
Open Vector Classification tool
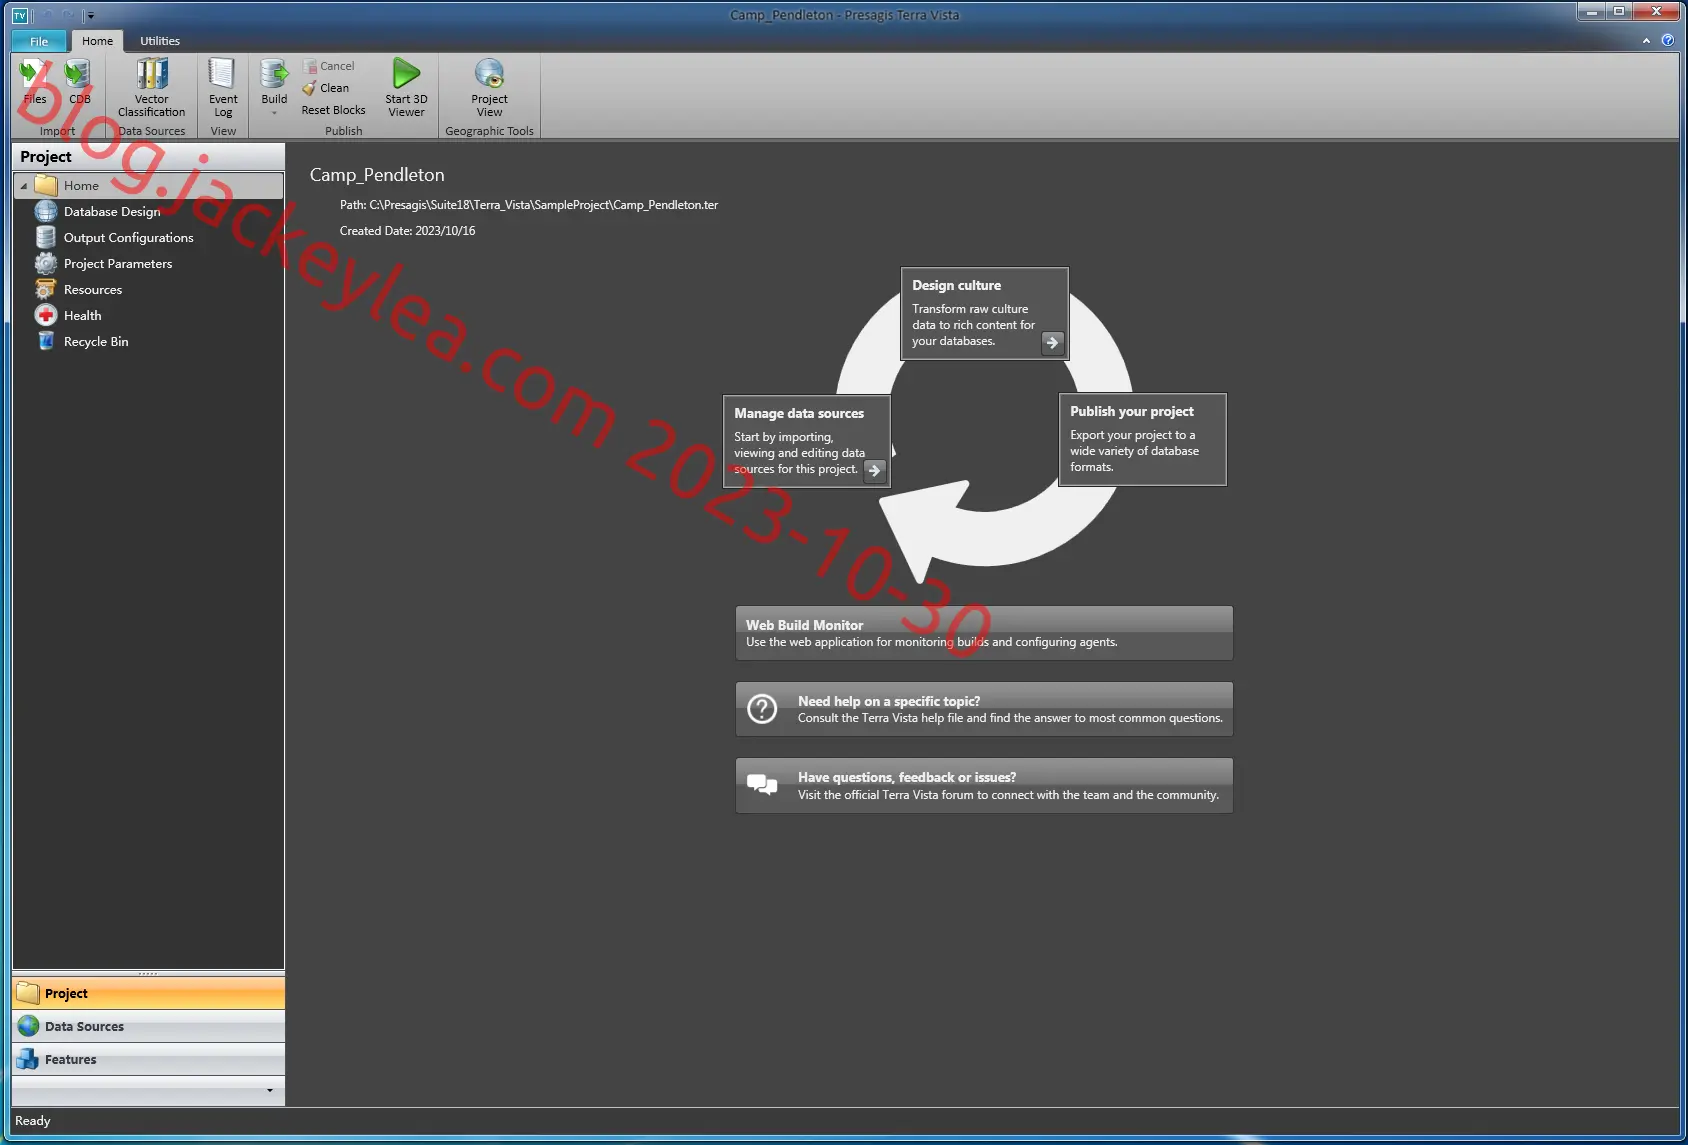[x=152, y=88]
